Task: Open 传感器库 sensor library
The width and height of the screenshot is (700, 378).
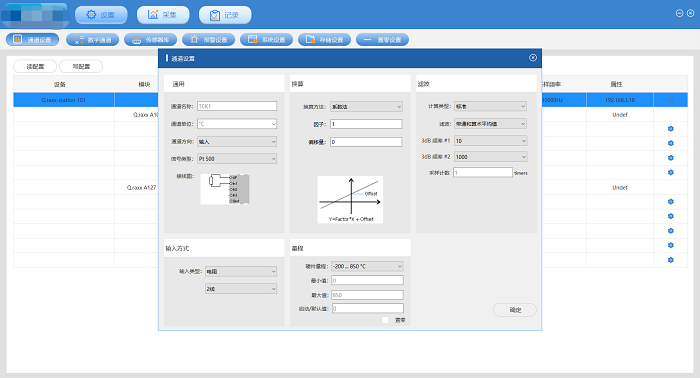Action: [x=150, y=40]
